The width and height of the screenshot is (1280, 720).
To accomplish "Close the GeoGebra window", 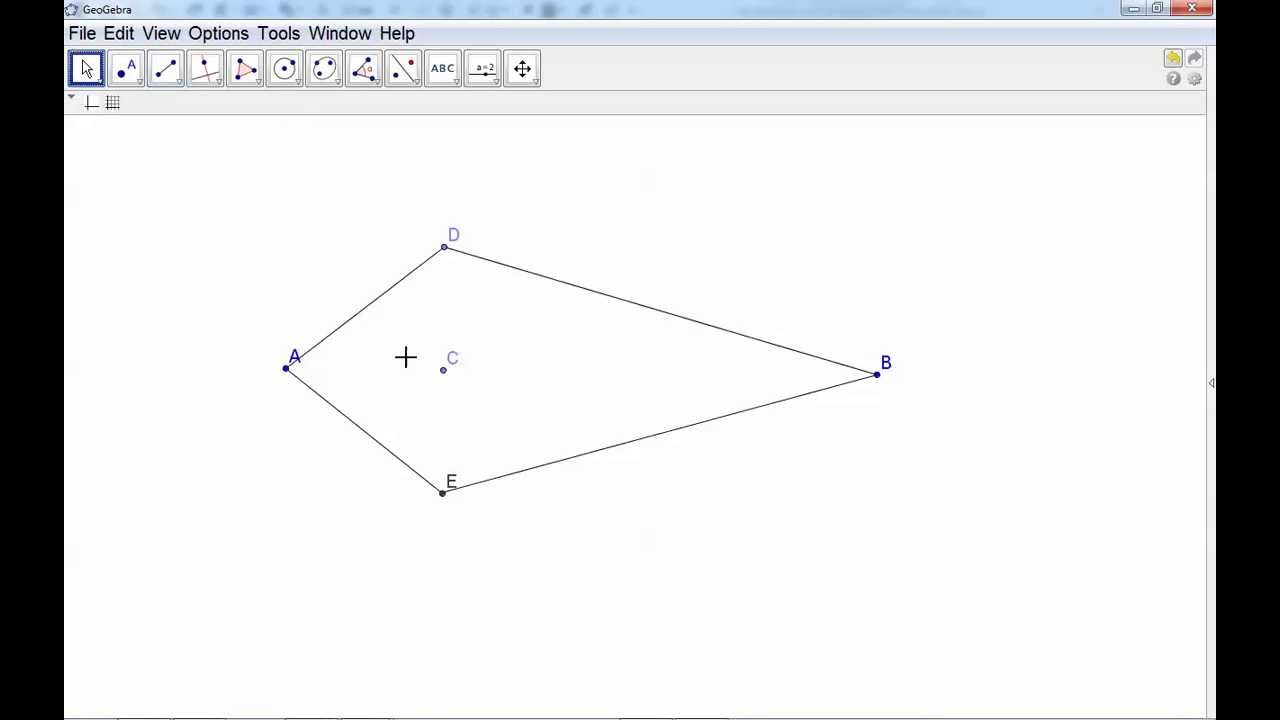I will click(1192, 9).
